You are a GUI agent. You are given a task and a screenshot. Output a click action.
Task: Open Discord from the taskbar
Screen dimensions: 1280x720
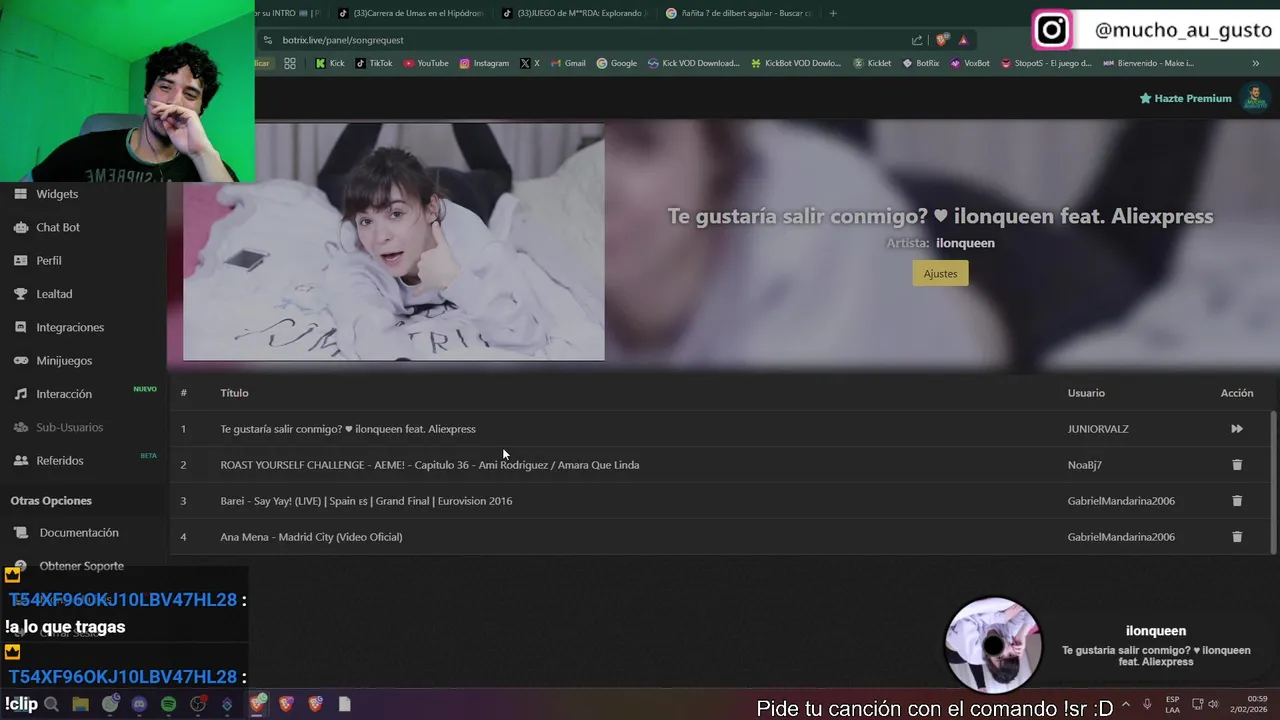click(x=139, y=704)
